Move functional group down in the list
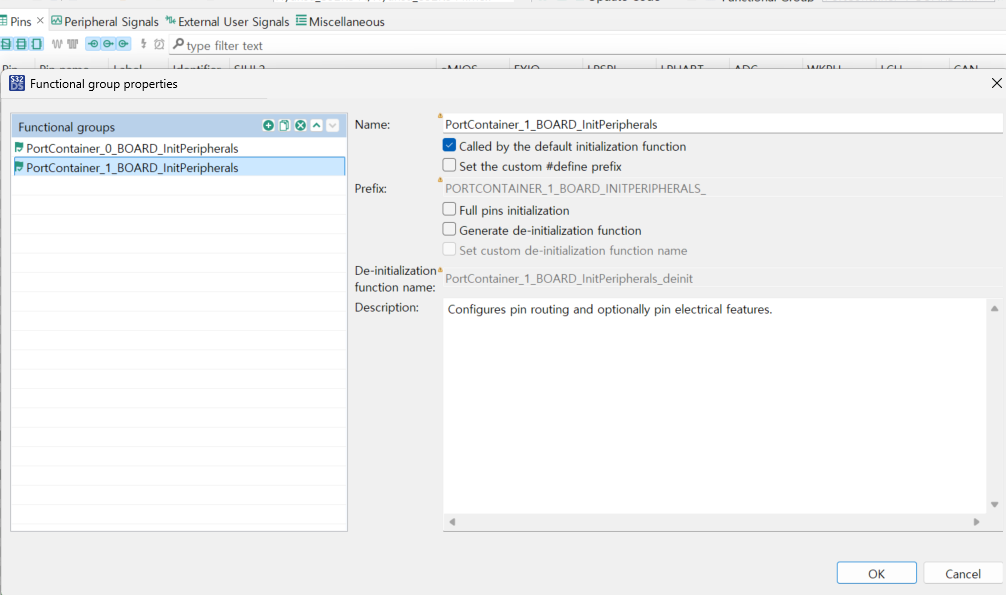 pyautogui.click(x=332, y=125)
